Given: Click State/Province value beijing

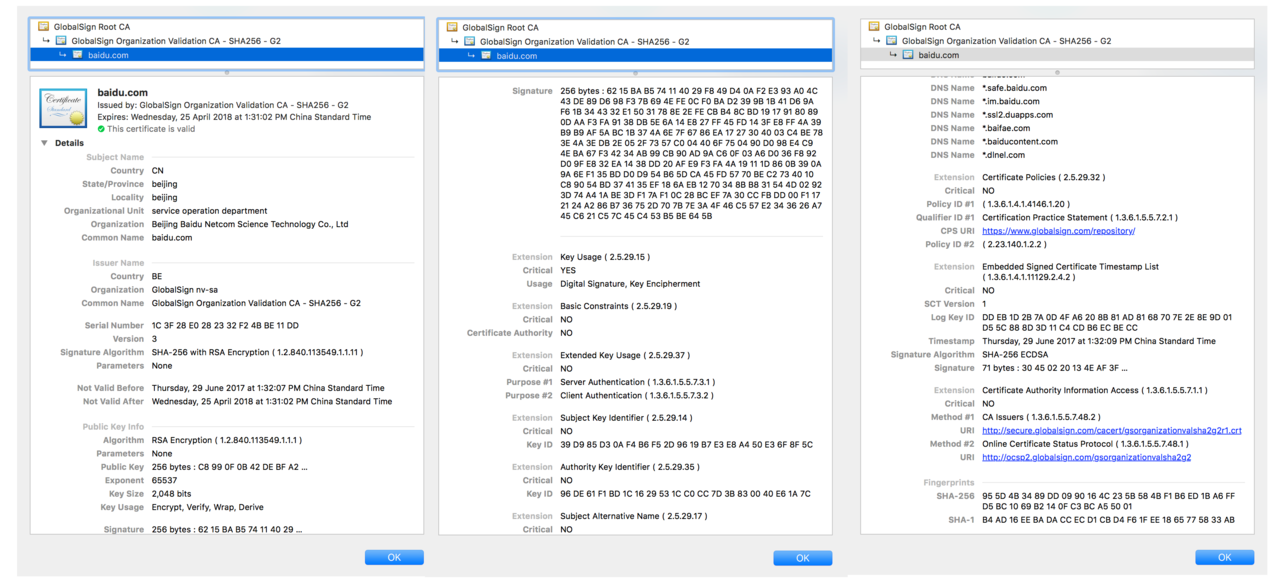Looking at the screenshot, I should tap(165, 185).
